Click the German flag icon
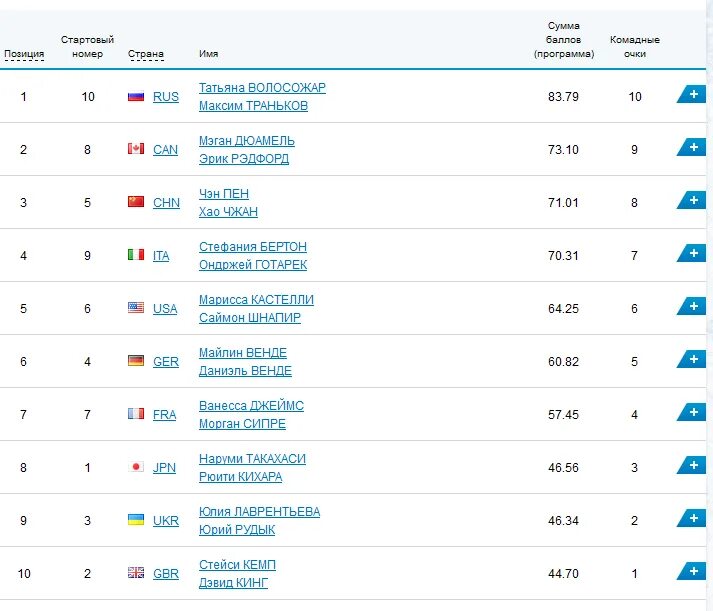 click(136, 361)
